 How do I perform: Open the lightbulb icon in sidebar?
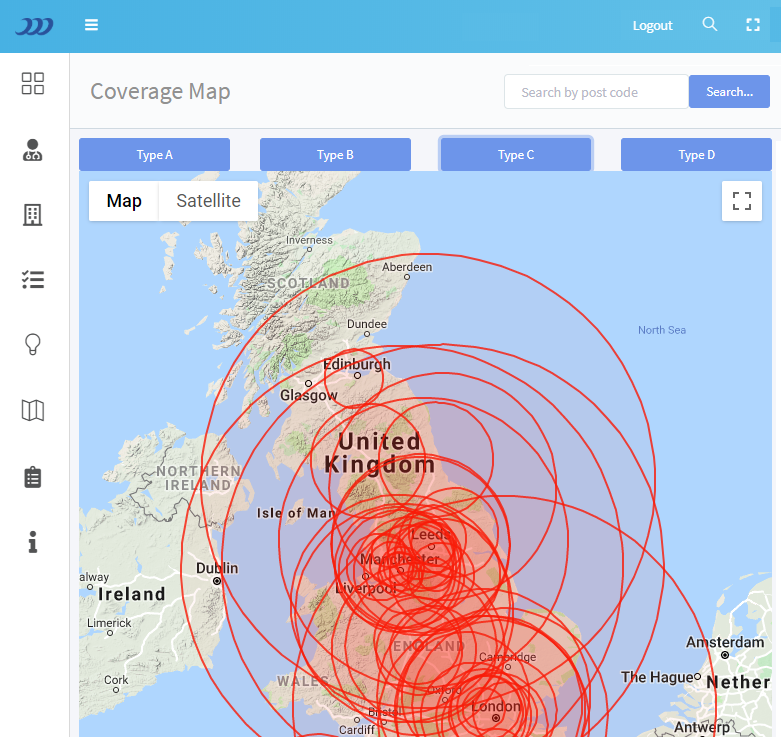[33, 344]
